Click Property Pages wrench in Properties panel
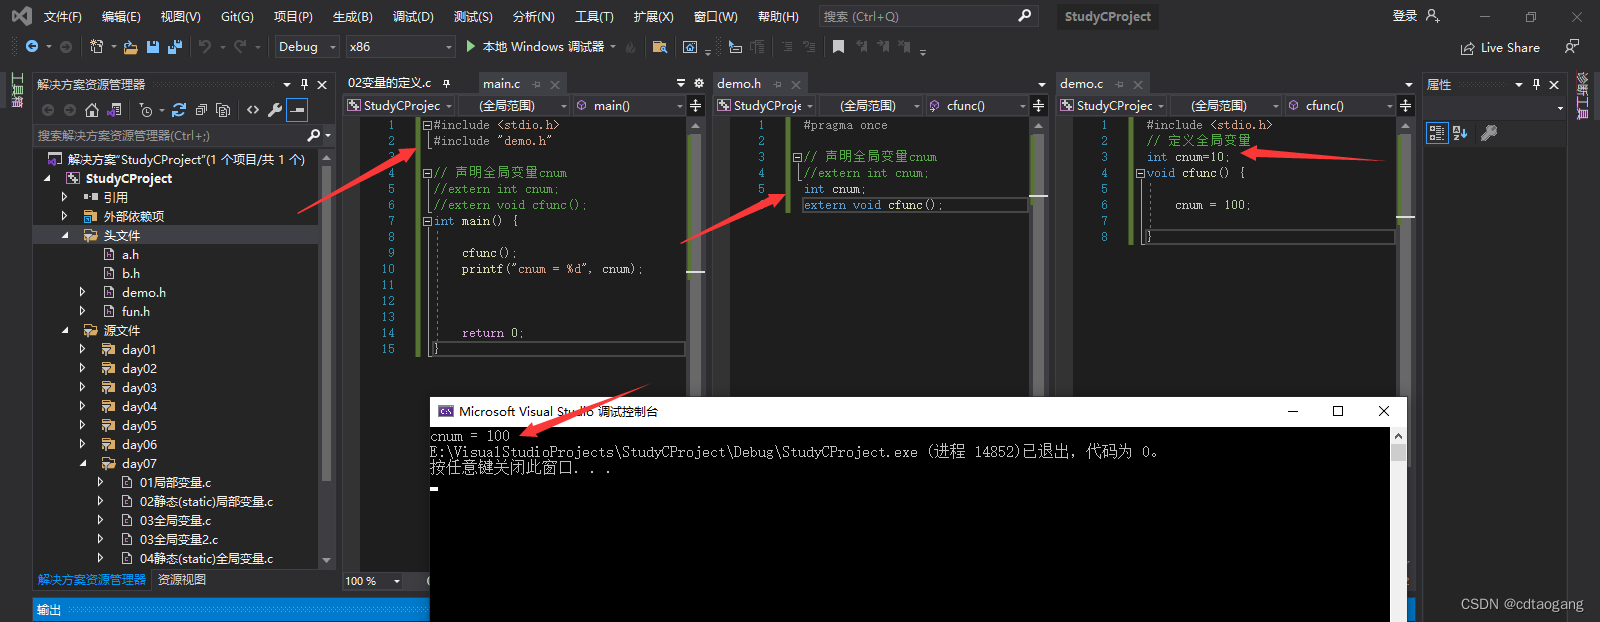This screenshot has width=1600, height=622. click(x=1489, y=133)
